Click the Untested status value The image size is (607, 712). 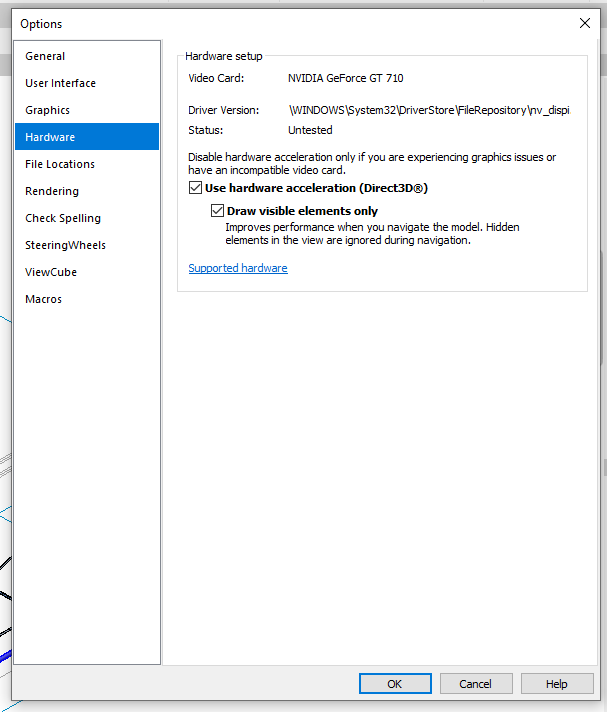coord(310,130)
